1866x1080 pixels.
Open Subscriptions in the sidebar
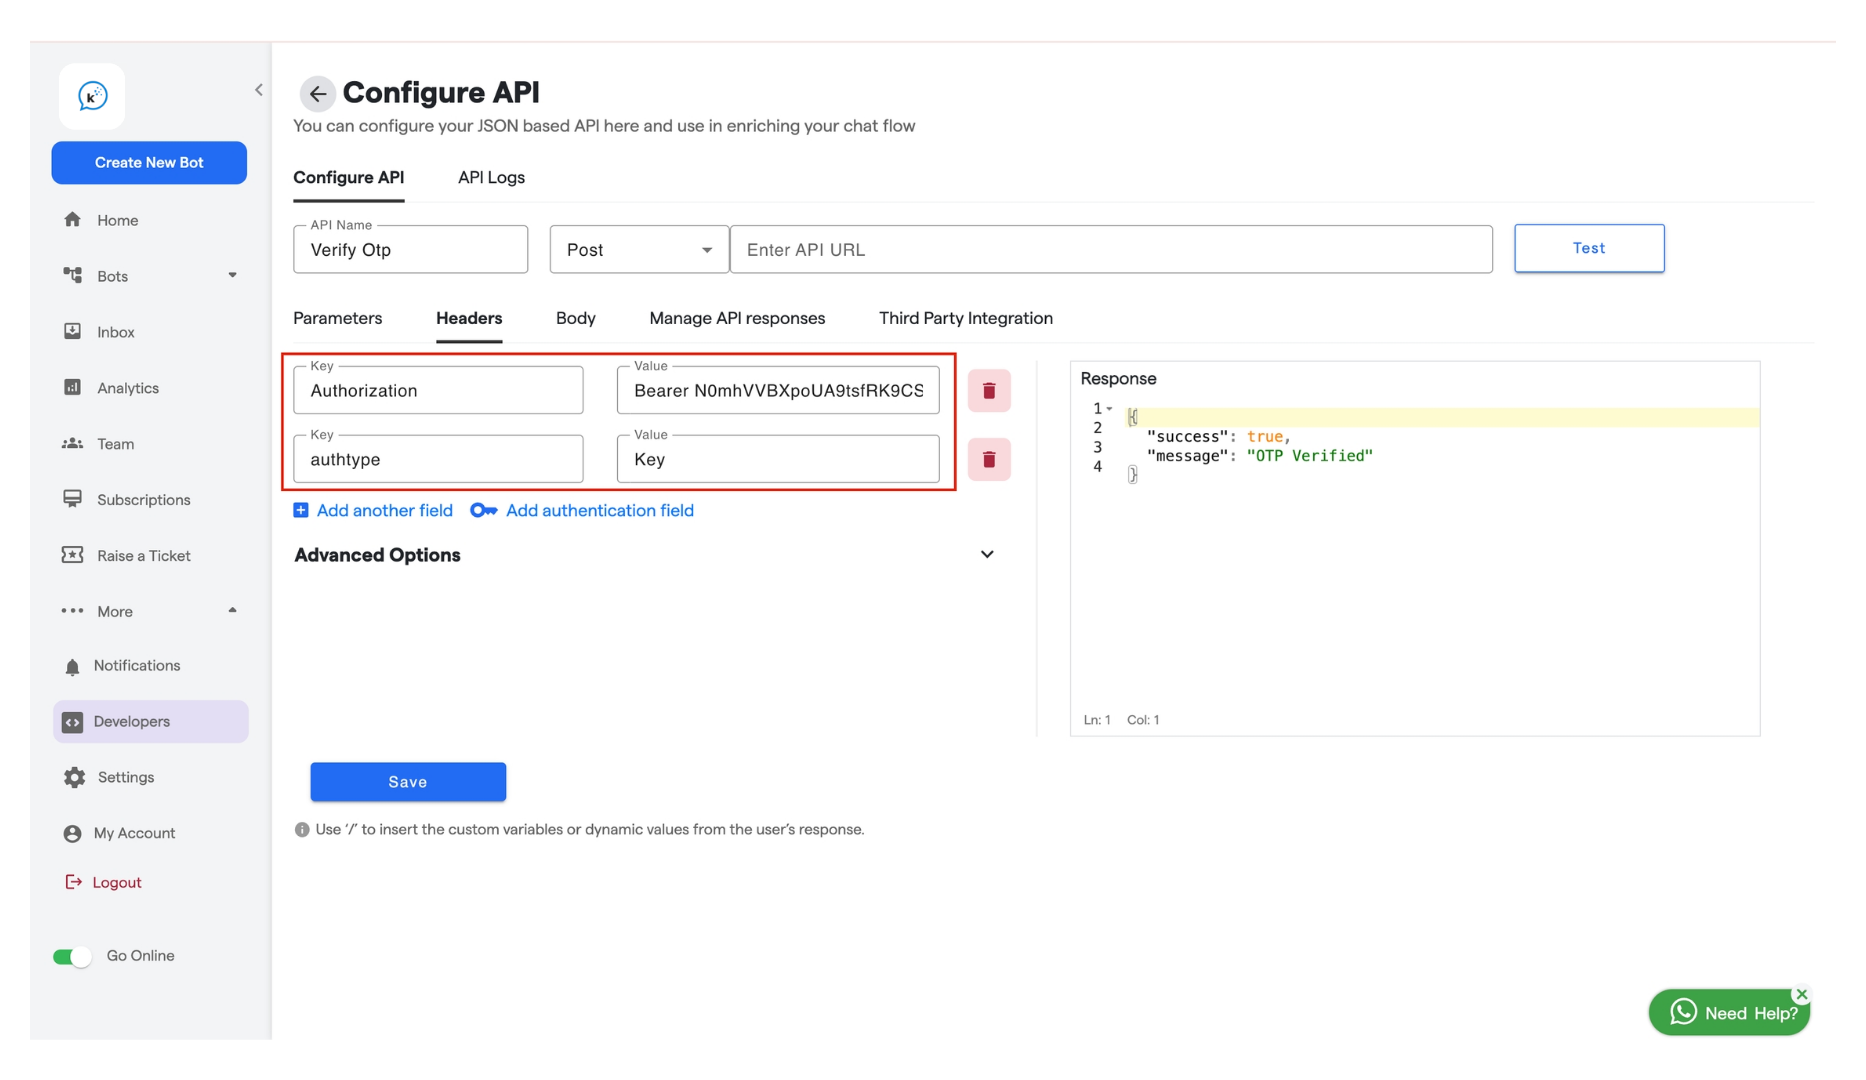(x=144, y=500)
